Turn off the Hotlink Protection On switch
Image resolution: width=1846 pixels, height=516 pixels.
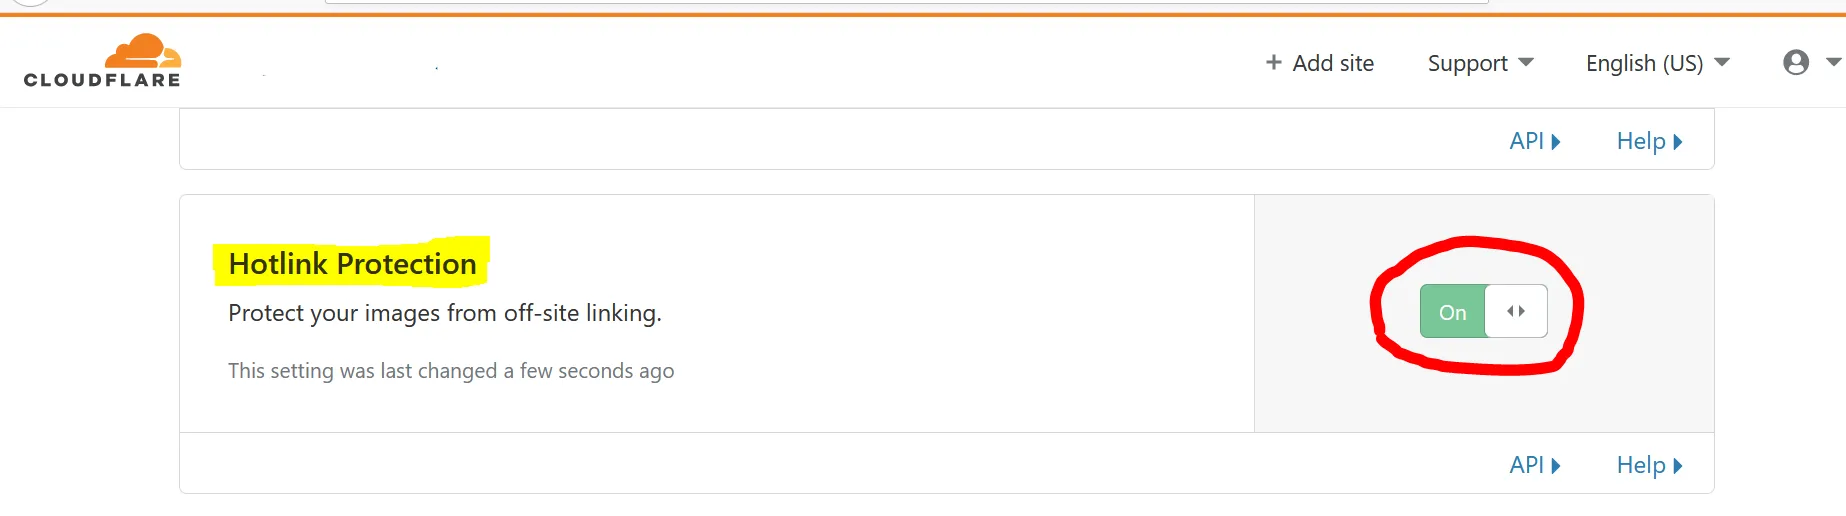[1453, 312]
